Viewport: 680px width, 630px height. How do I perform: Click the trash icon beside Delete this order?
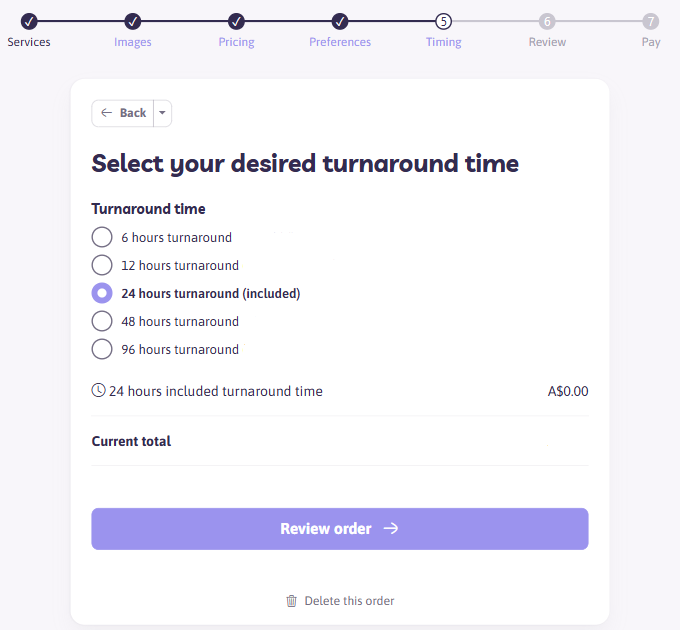click(x=291, y=601)
